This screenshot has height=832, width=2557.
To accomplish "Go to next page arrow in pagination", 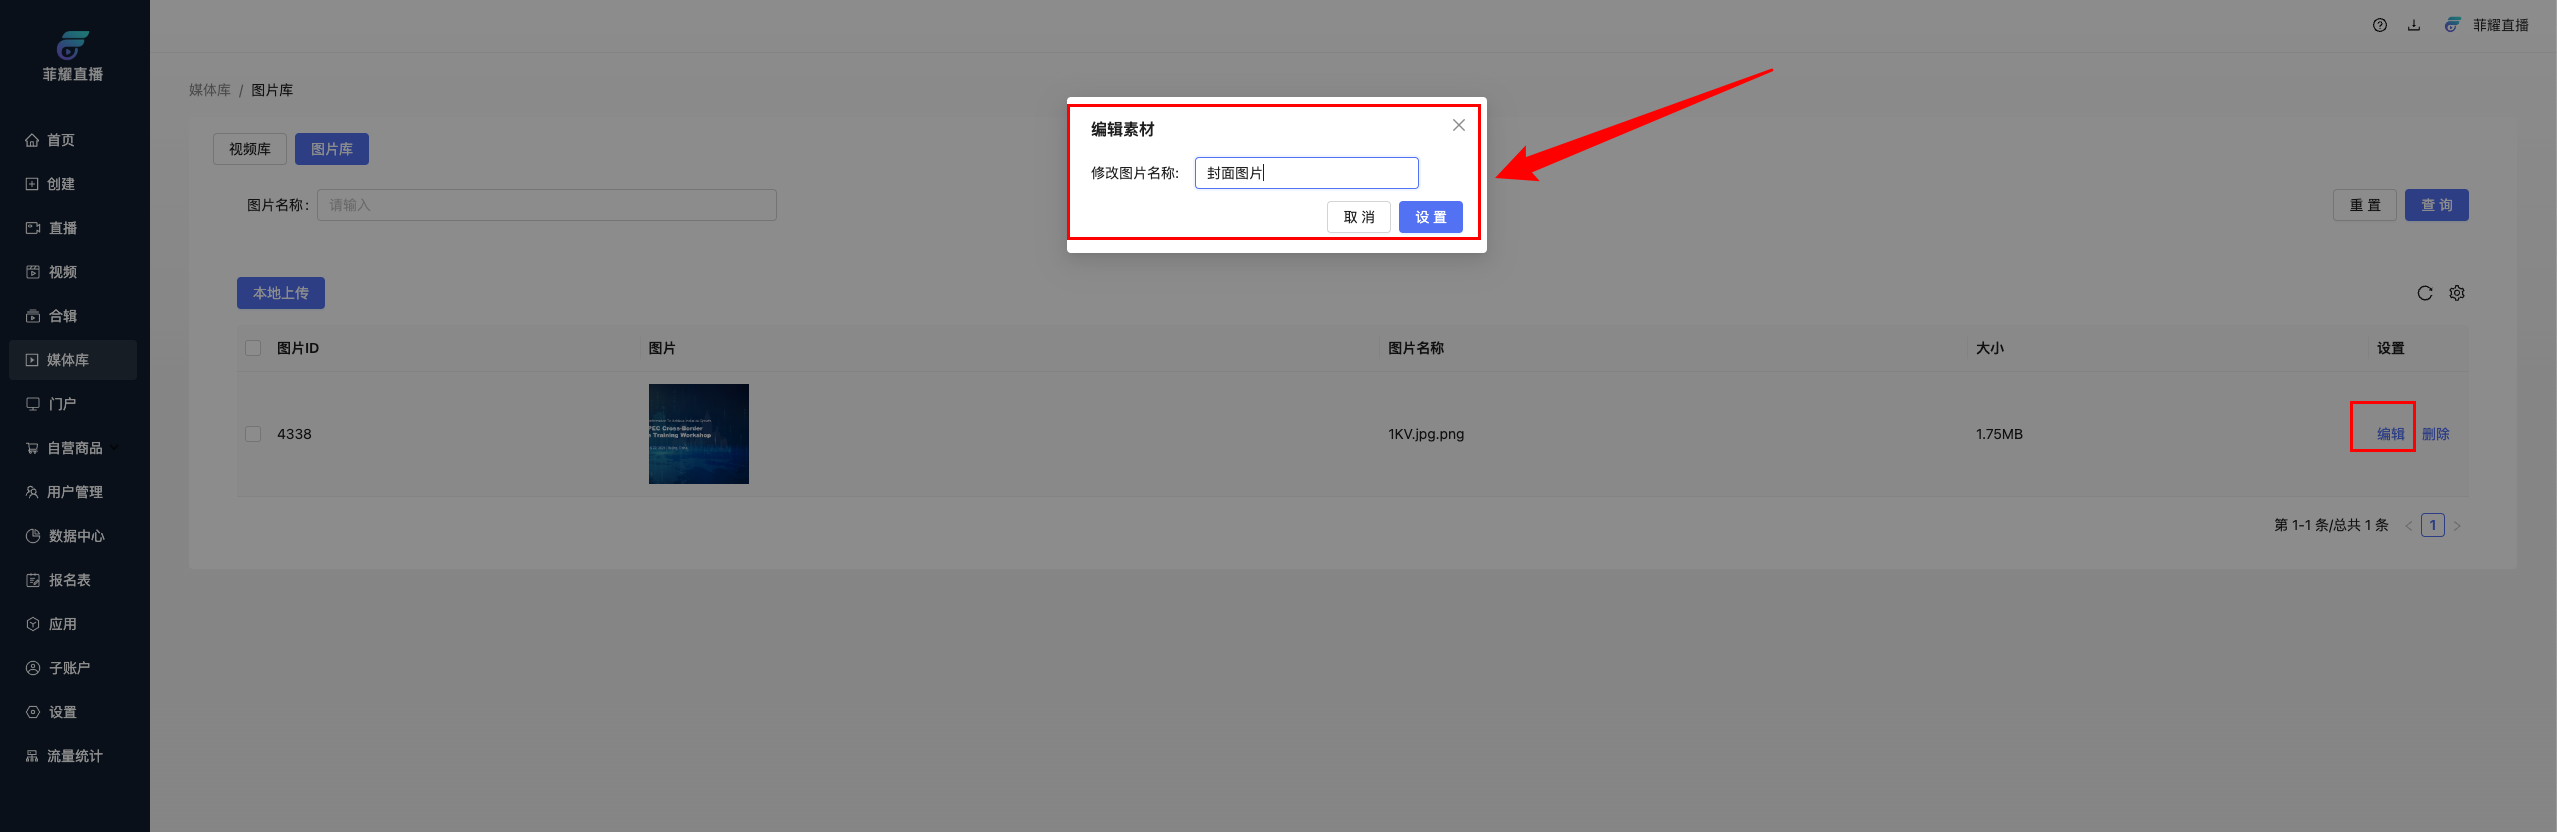I will [2457, 526].
